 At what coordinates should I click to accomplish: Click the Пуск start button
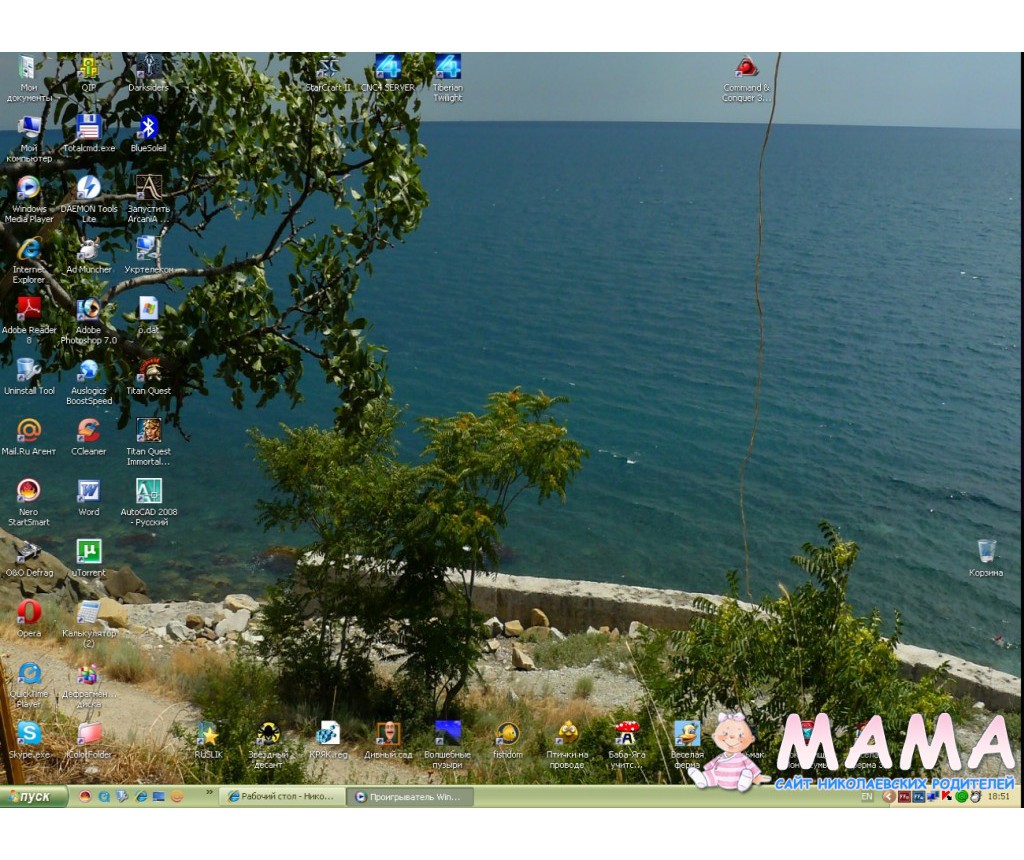[x=35, y=797]
